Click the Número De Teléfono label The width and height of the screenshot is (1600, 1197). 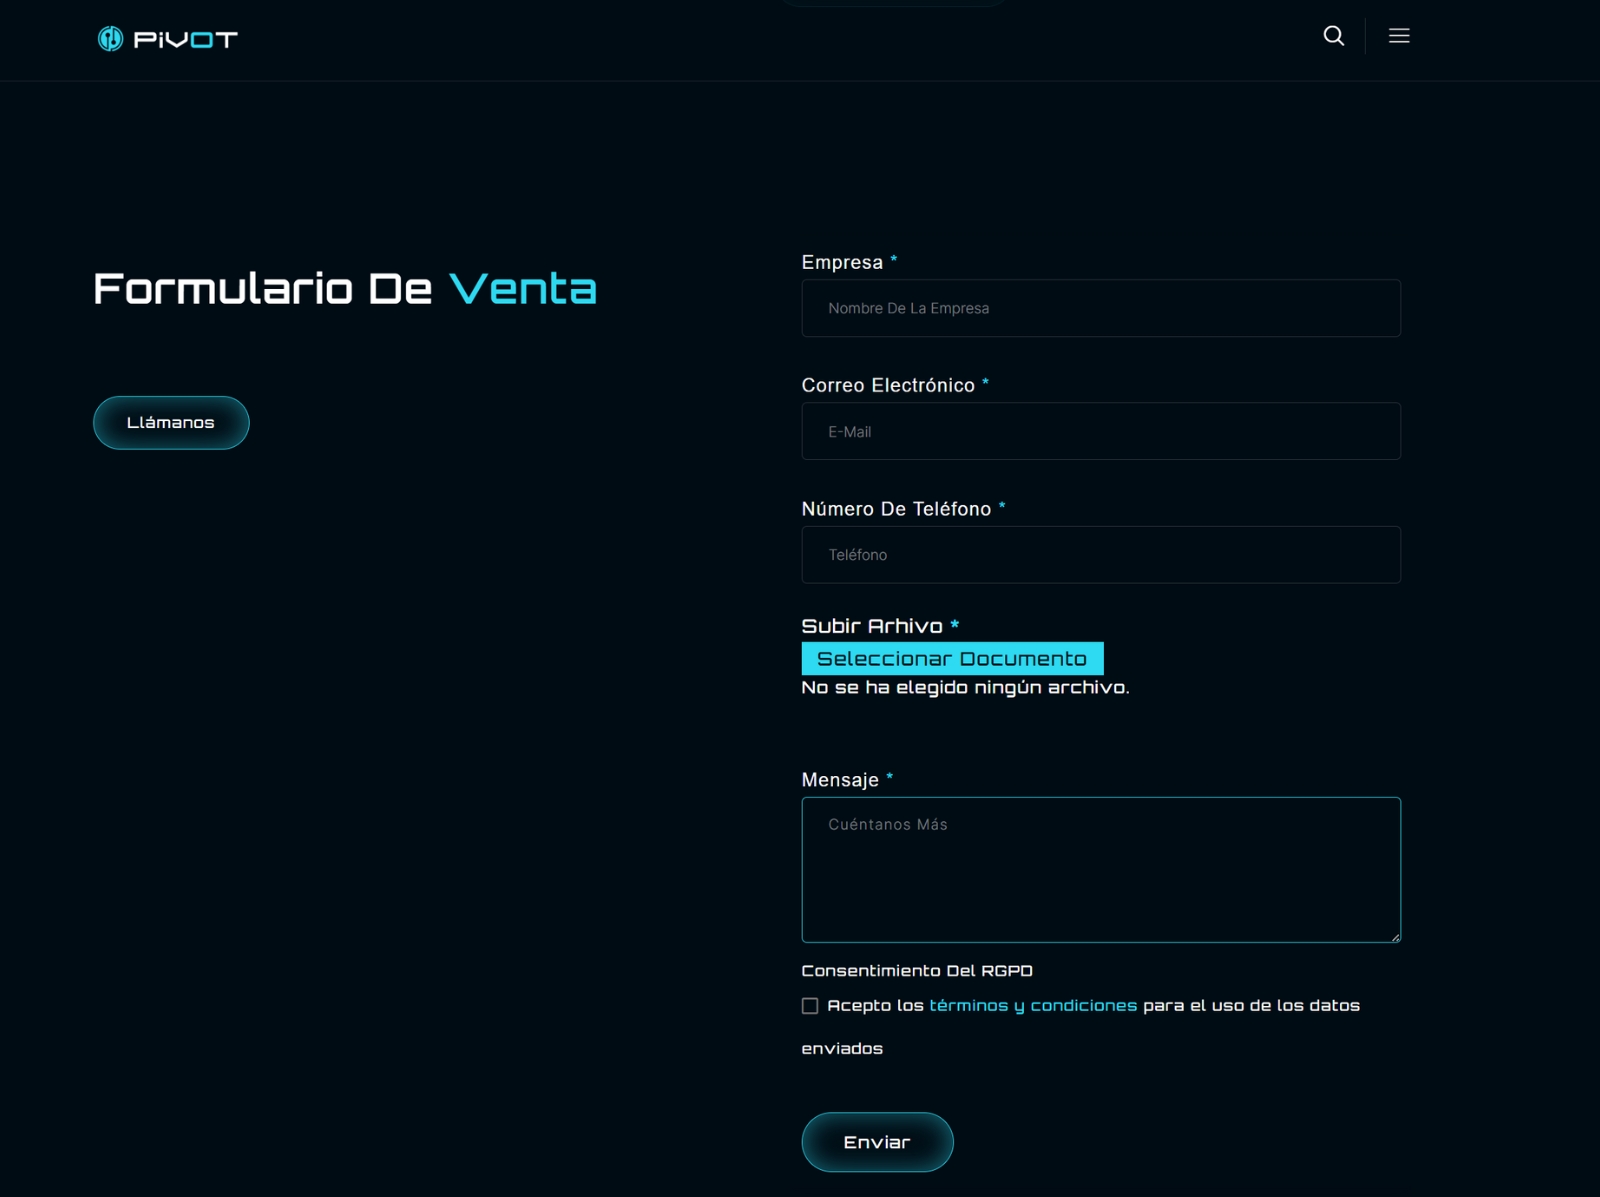(x=896, y=509)
